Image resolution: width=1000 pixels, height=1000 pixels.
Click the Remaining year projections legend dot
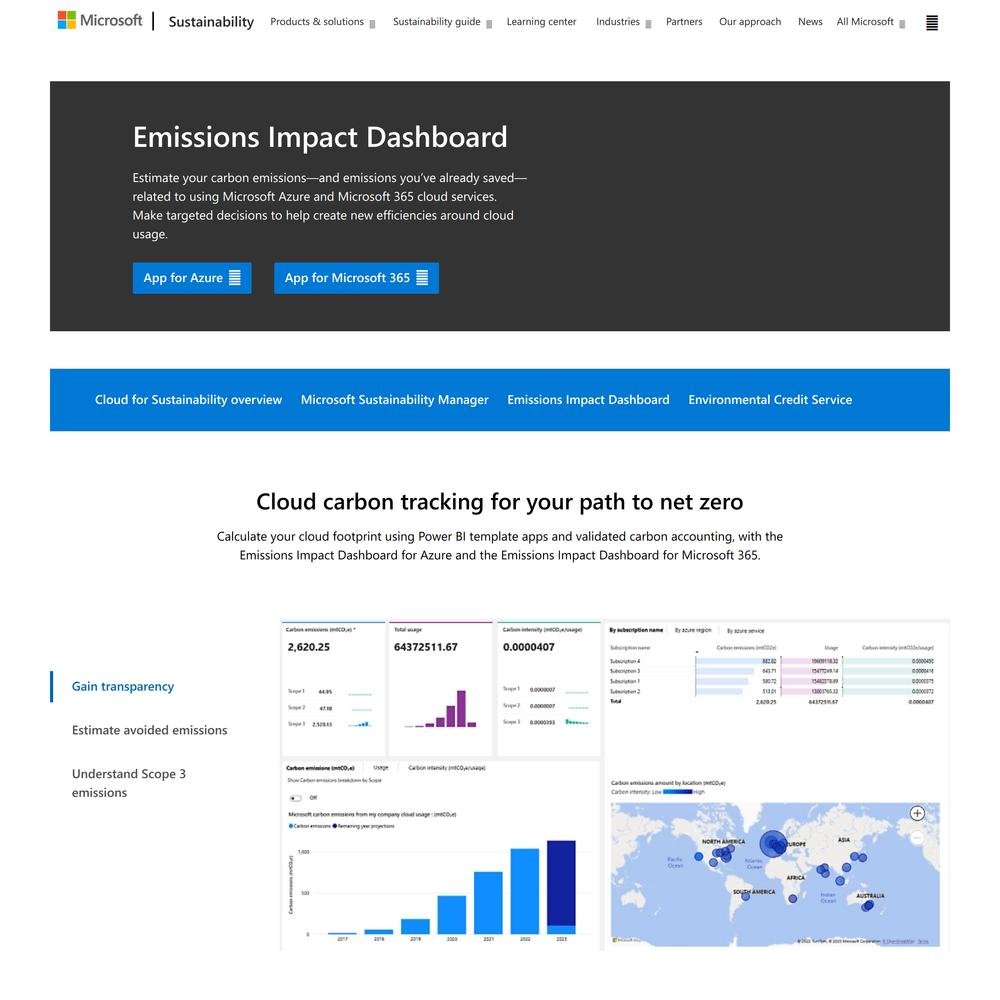(335, 826)
